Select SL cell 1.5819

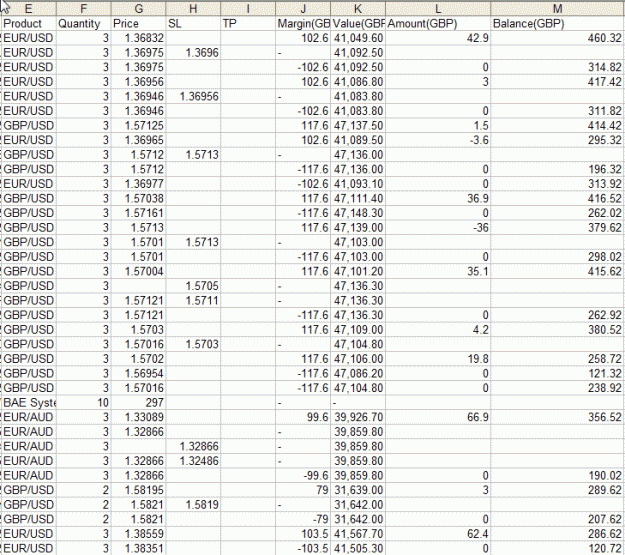click(x=193, y=505)
